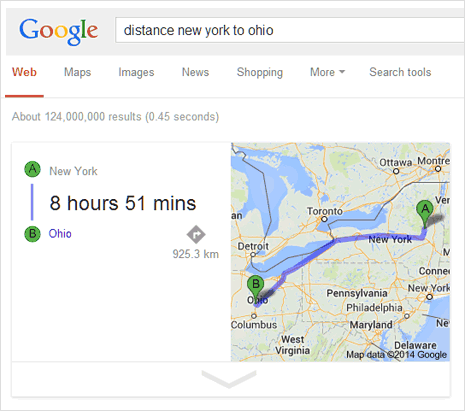Select the Shopping tab

pyautogui.click(x=260, y=72)
